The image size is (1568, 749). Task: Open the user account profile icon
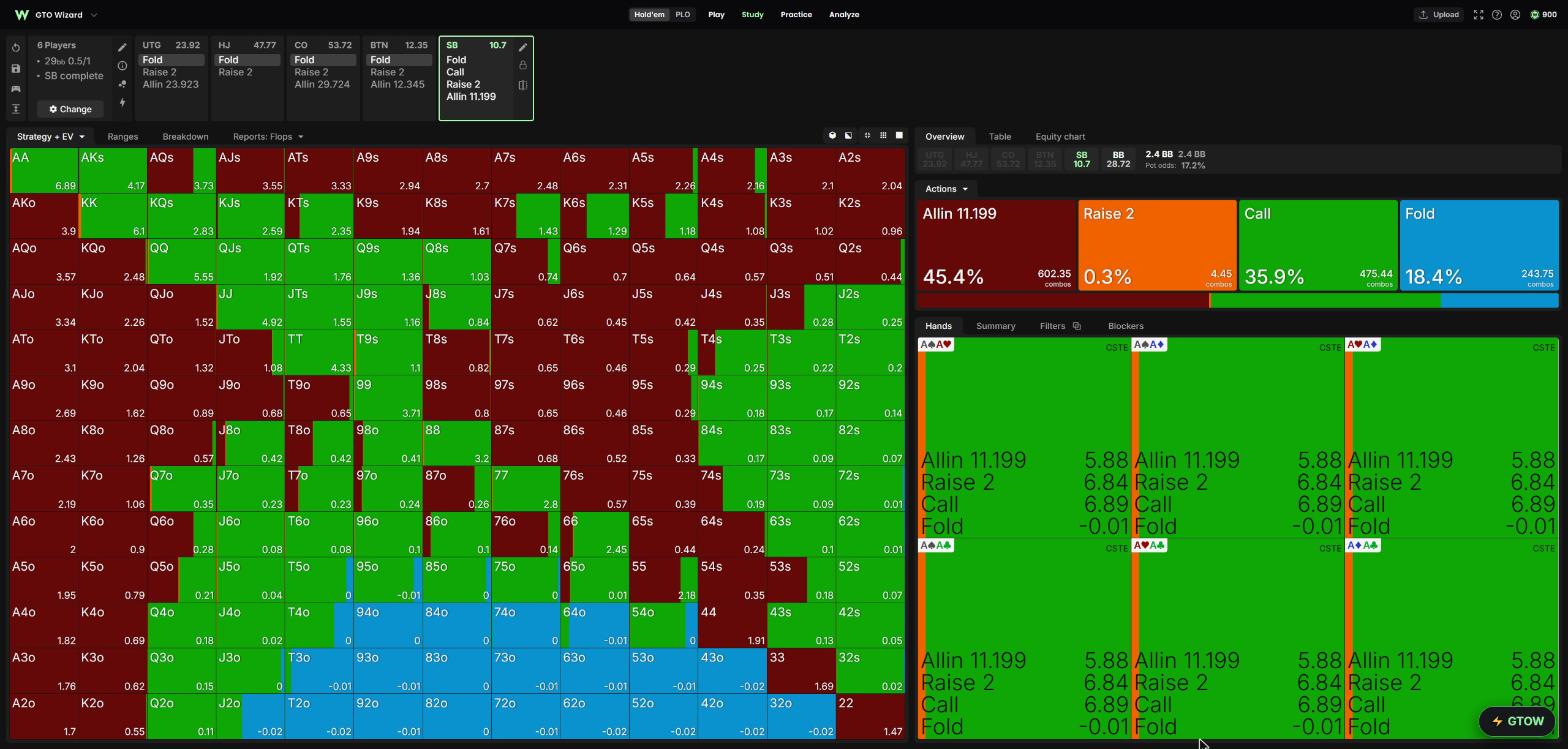pos(1515,15)
